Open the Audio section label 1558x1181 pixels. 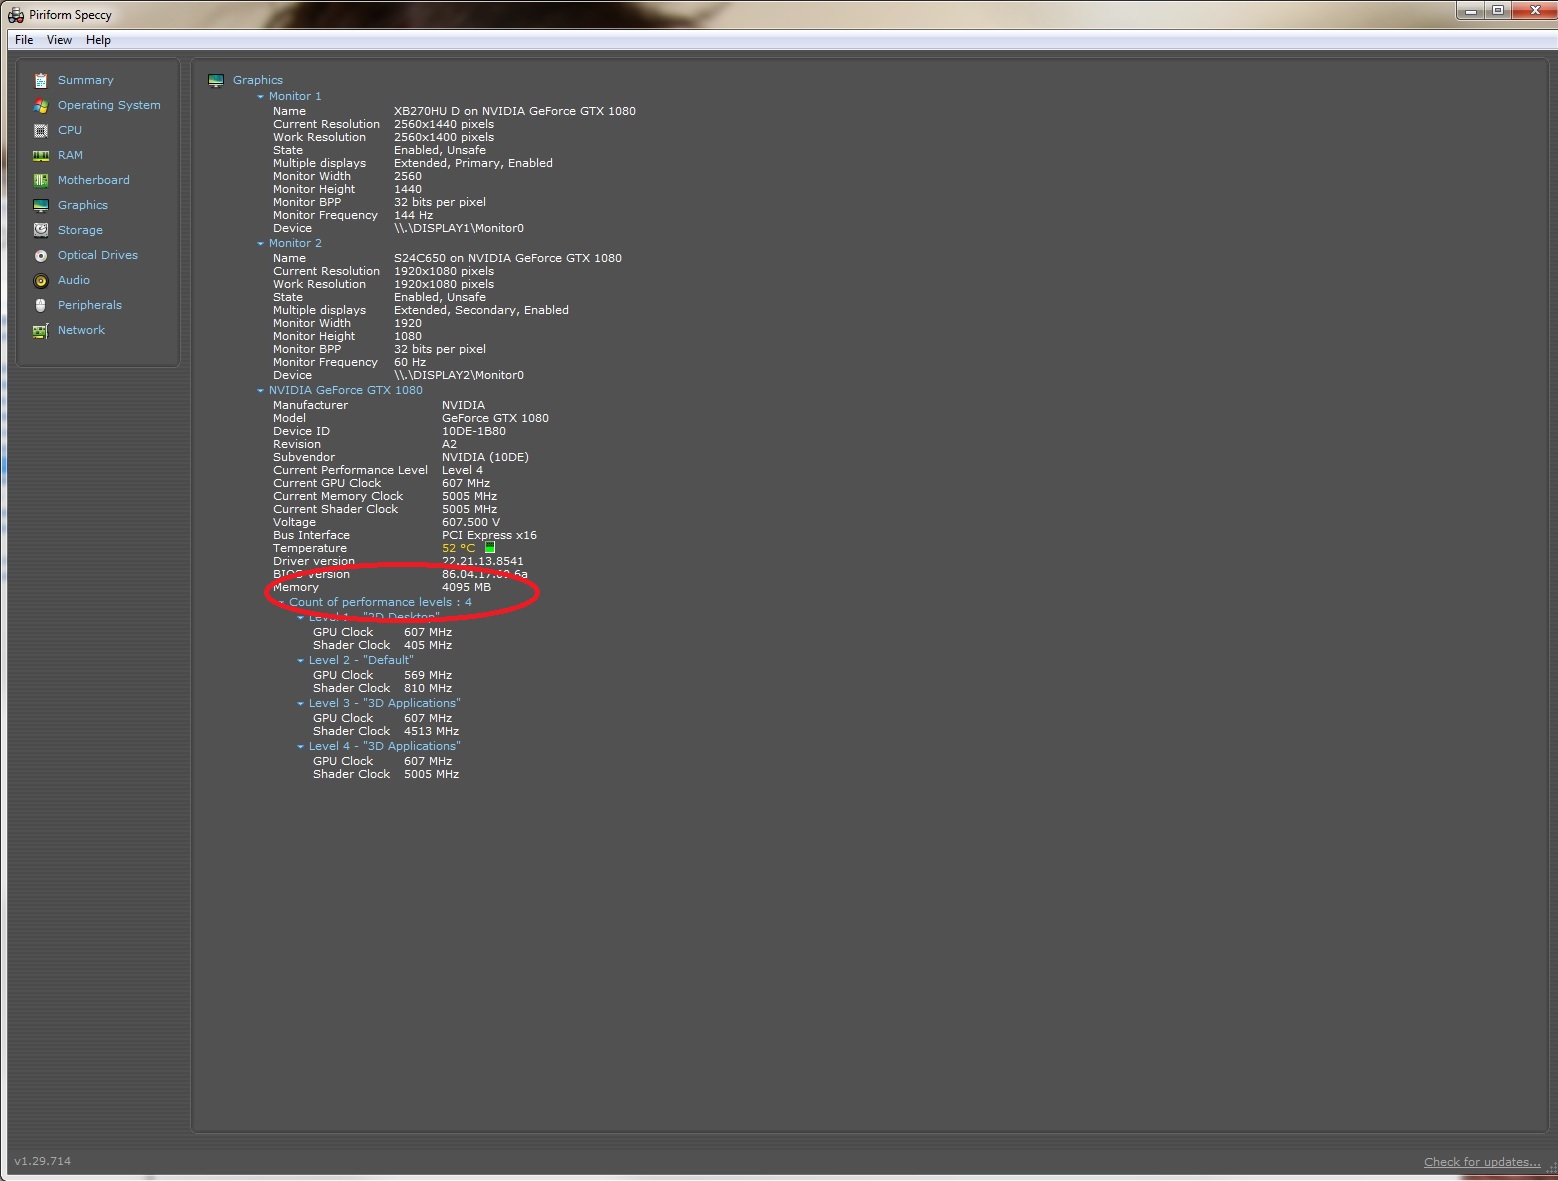73,280
